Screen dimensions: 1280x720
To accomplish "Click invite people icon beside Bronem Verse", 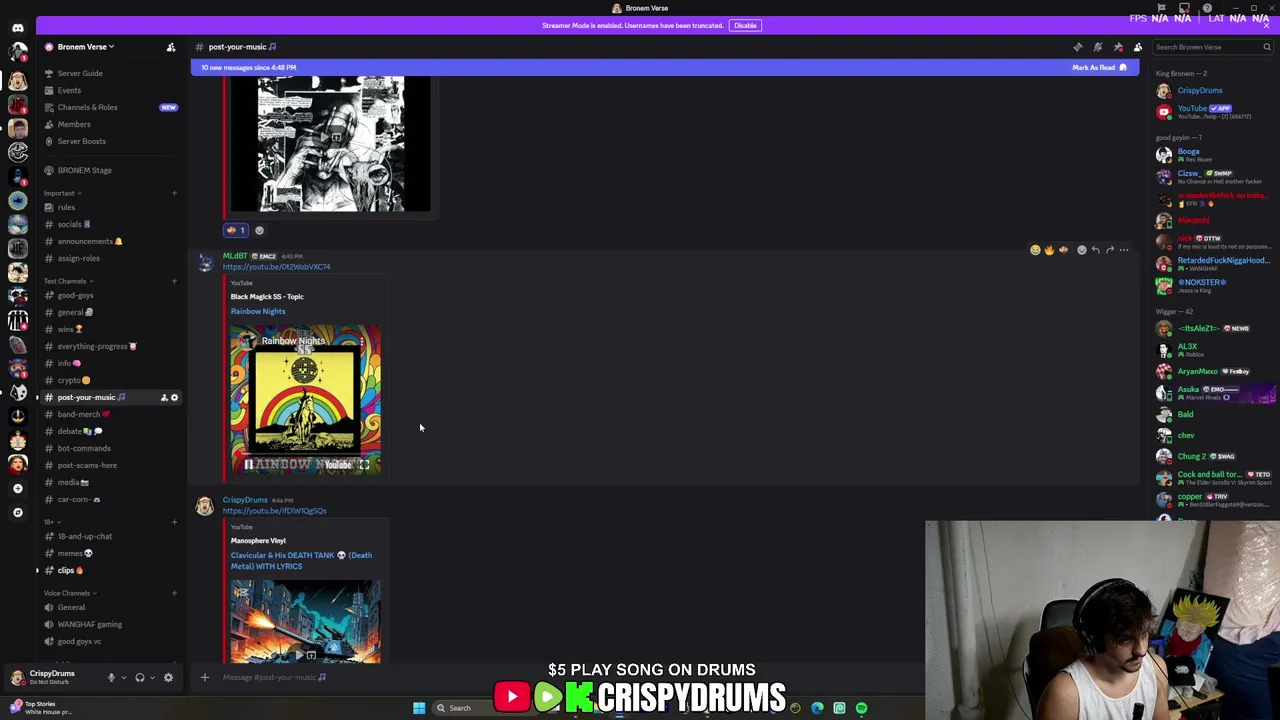I will pyautogui.click(x=171, y=47).
